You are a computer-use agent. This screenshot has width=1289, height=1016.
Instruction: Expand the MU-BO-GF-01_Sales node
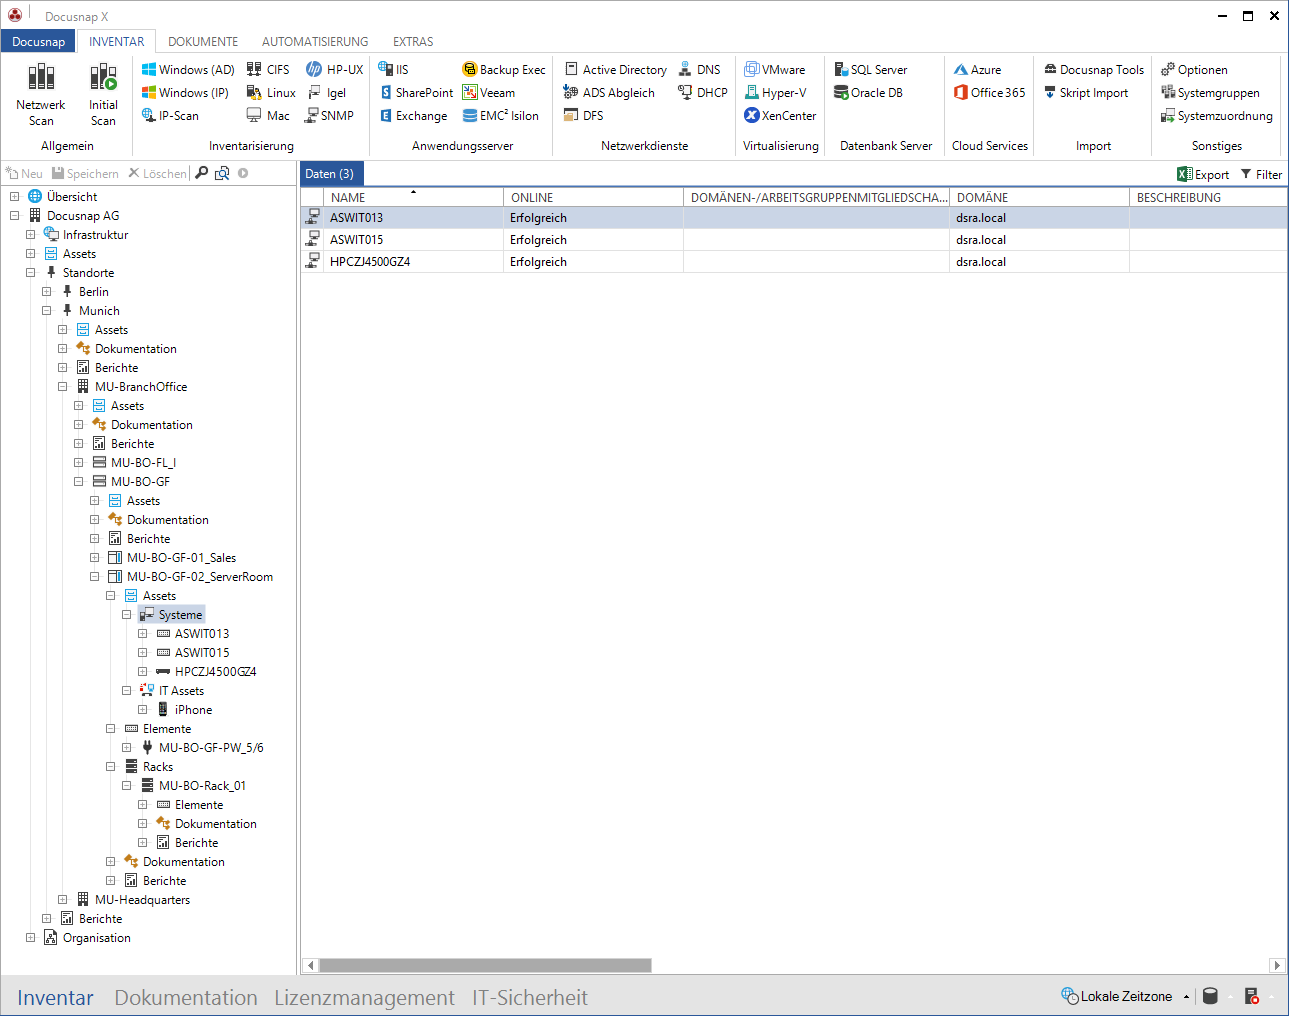click(x=95, y=558)
